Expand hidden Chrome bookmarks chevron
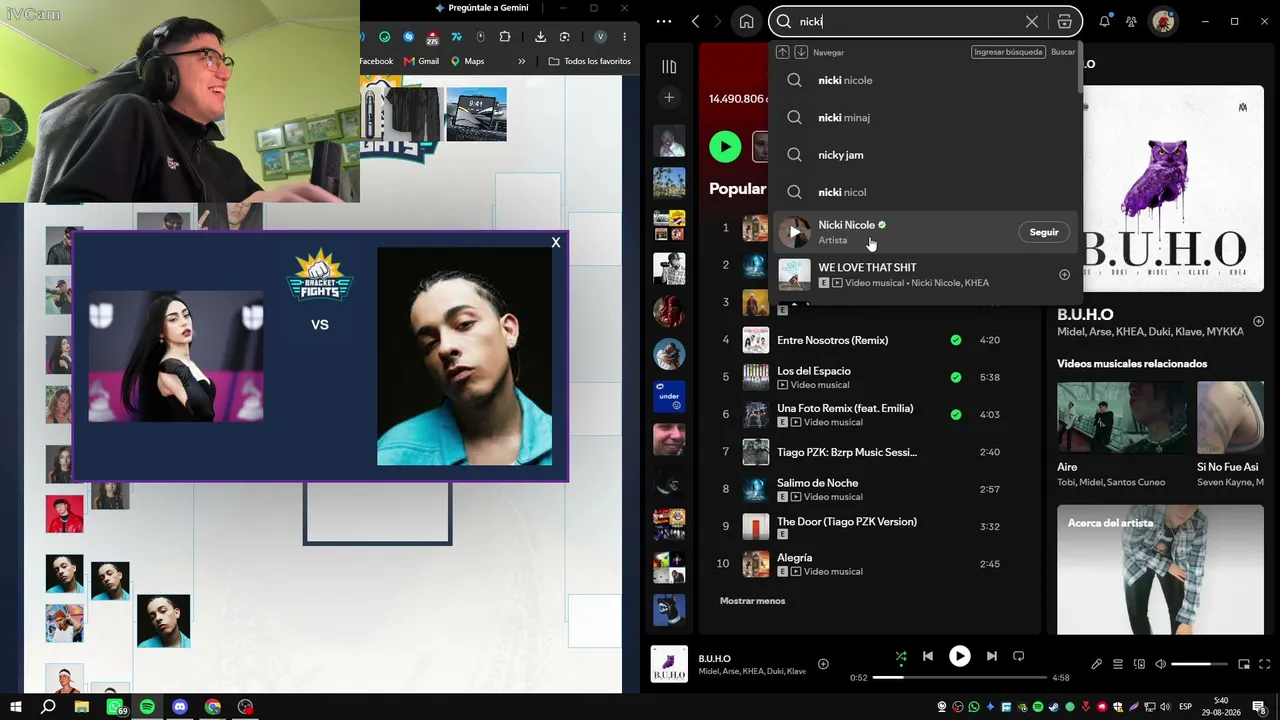The image size is (1280, 720). 521,61
